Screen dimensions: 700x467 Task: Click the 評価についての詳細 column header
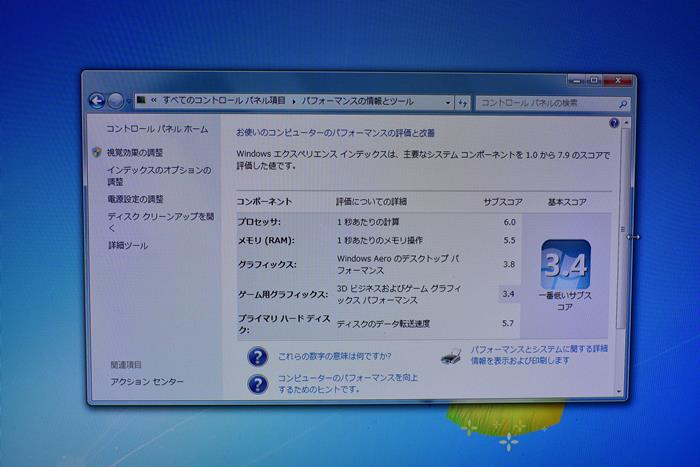(371, 202)
